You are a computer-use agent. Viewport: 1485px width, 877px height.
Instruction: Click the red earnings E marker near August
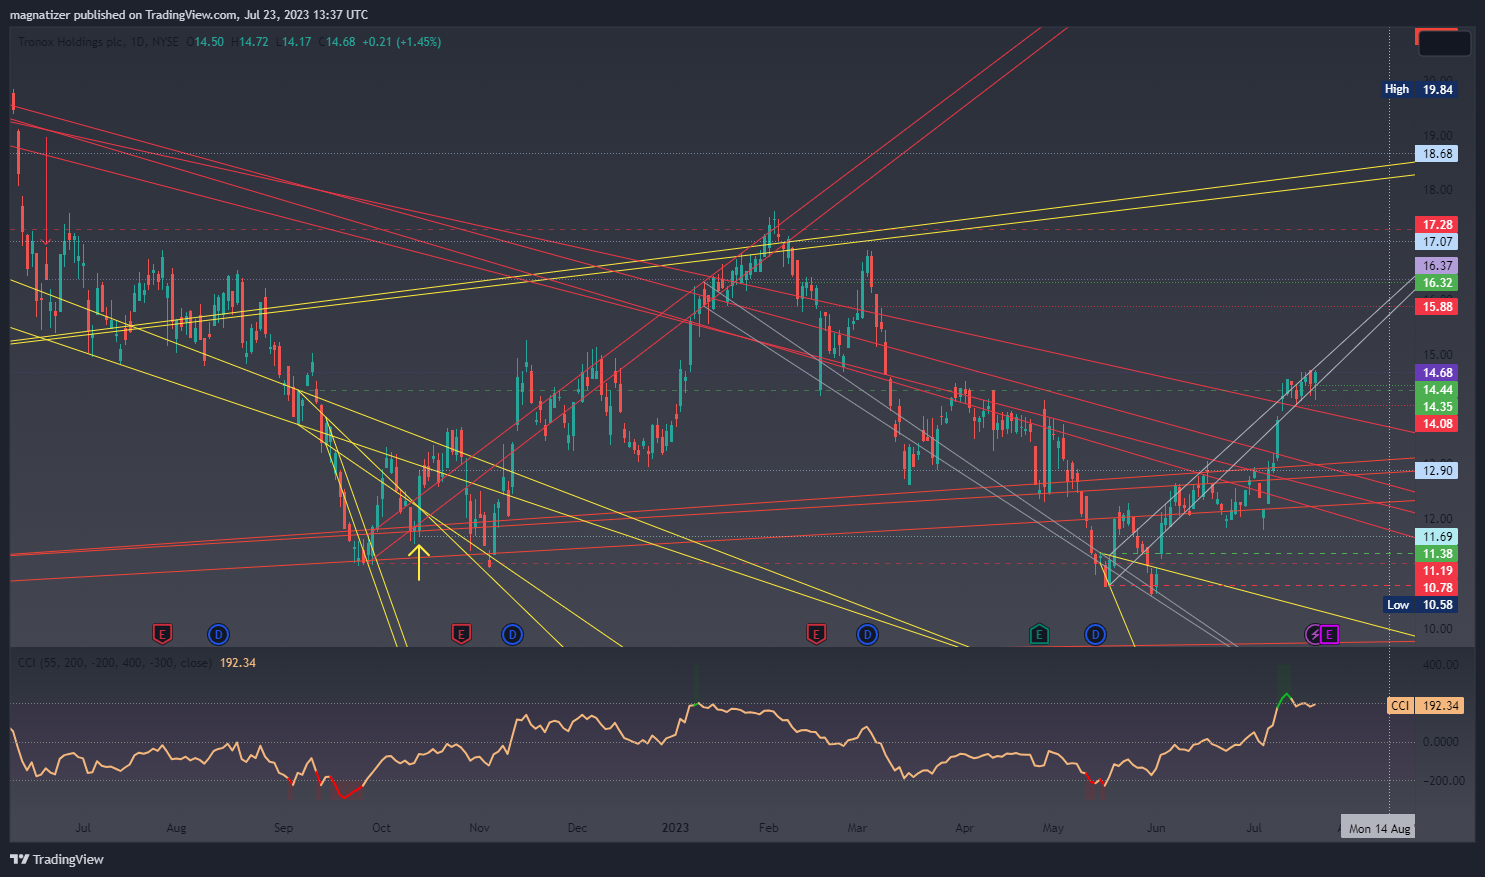[x=162, y=634]
